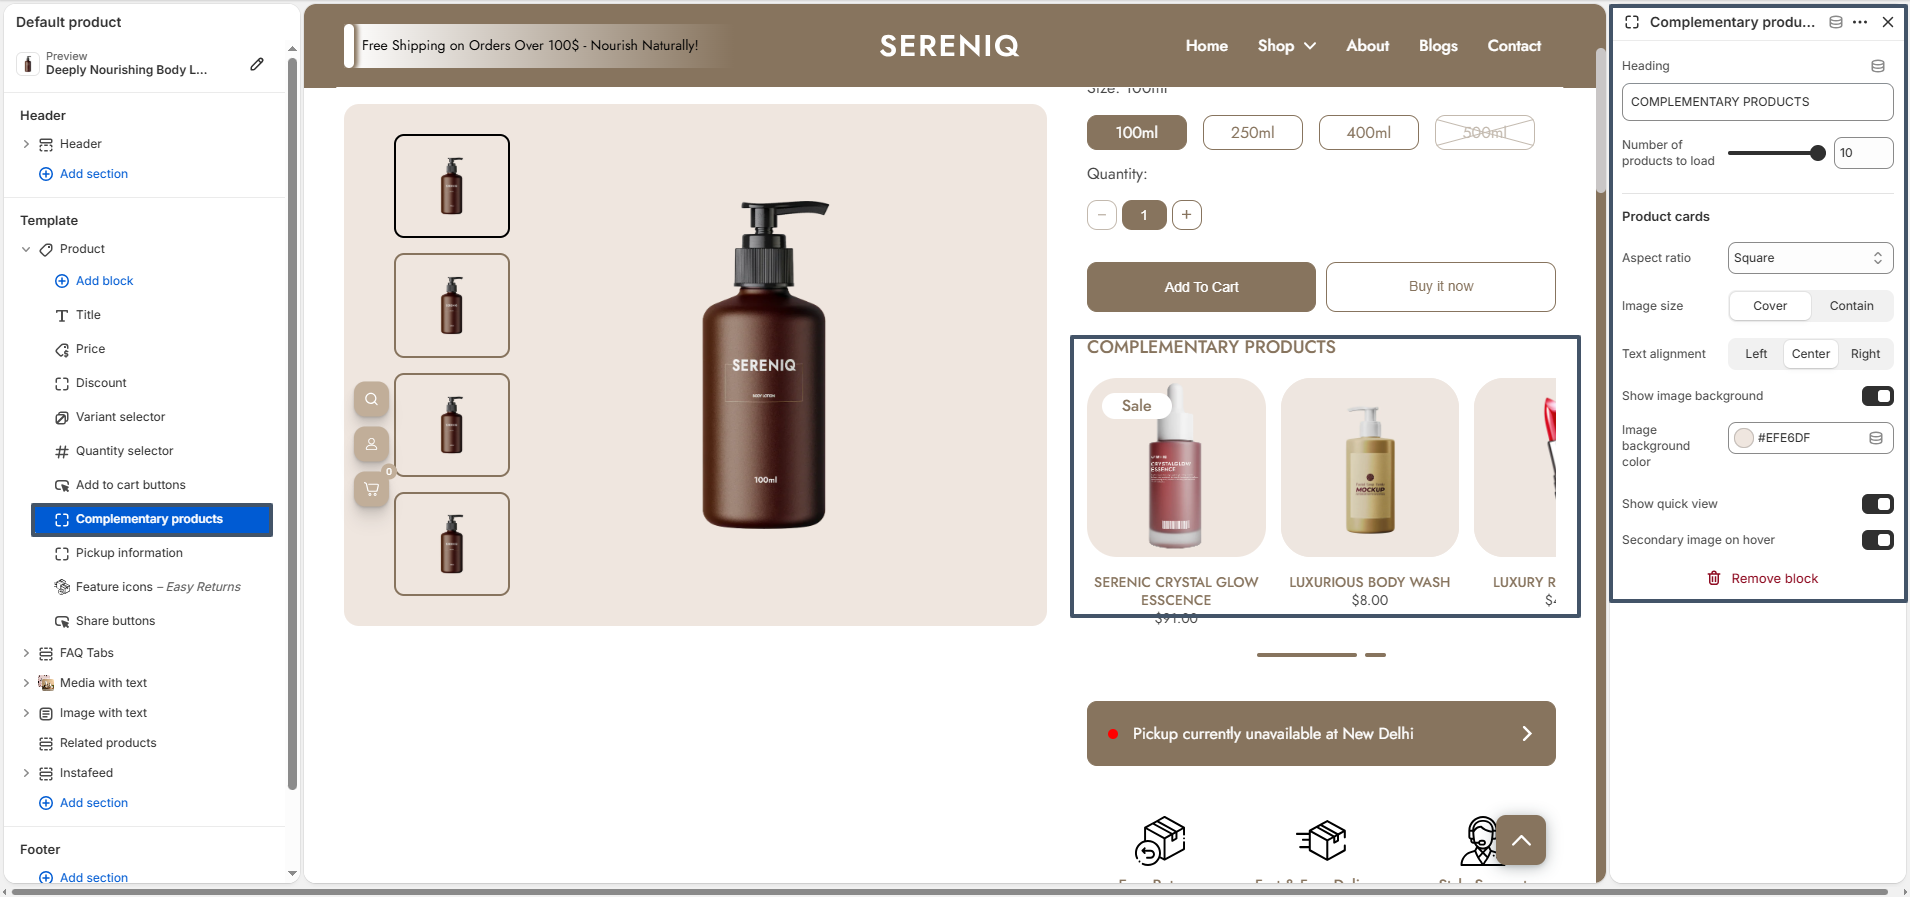The height and width of the screenshot is (897, 1910).
Task: Open the Home navigation link
Action: click(1207, 46)
